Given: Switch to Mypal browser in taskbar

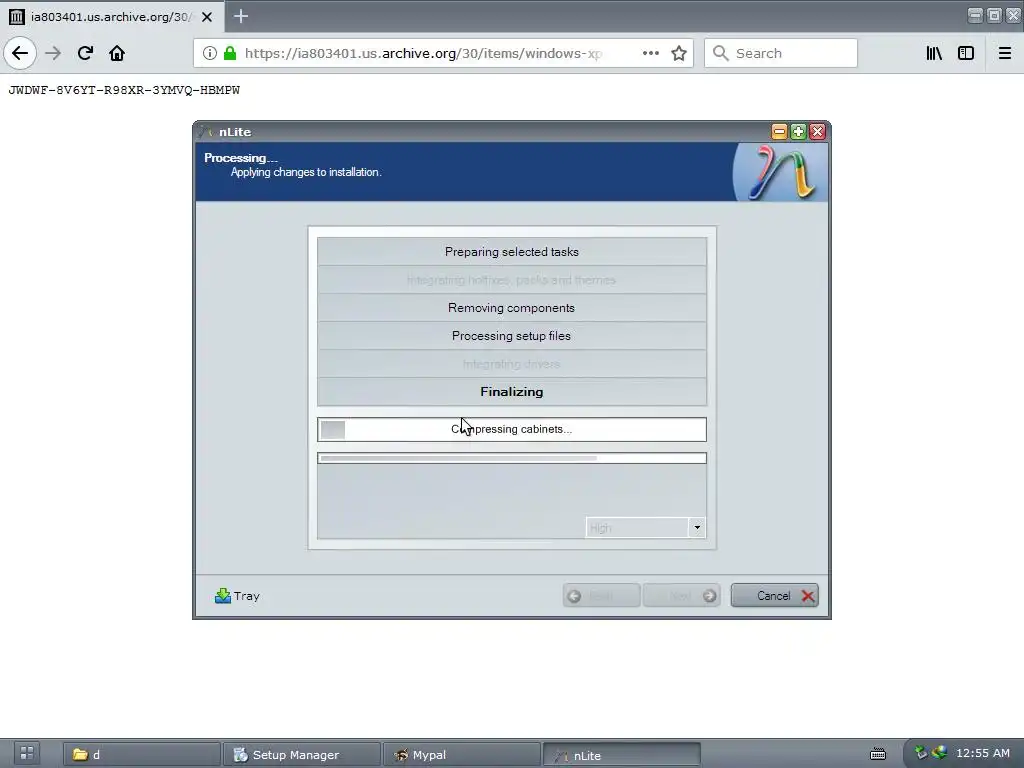Looking at the screenshot, I should [462, 755].
